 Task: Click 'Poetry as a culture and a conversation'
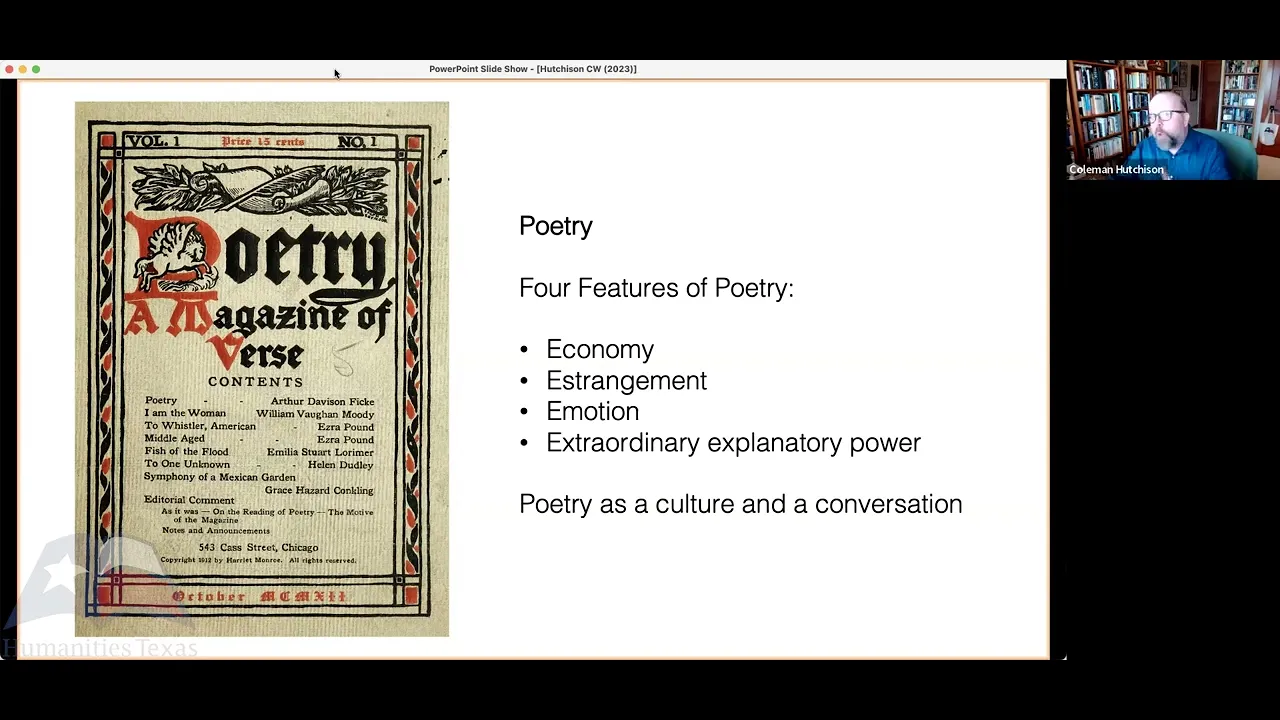coord(741,504)
